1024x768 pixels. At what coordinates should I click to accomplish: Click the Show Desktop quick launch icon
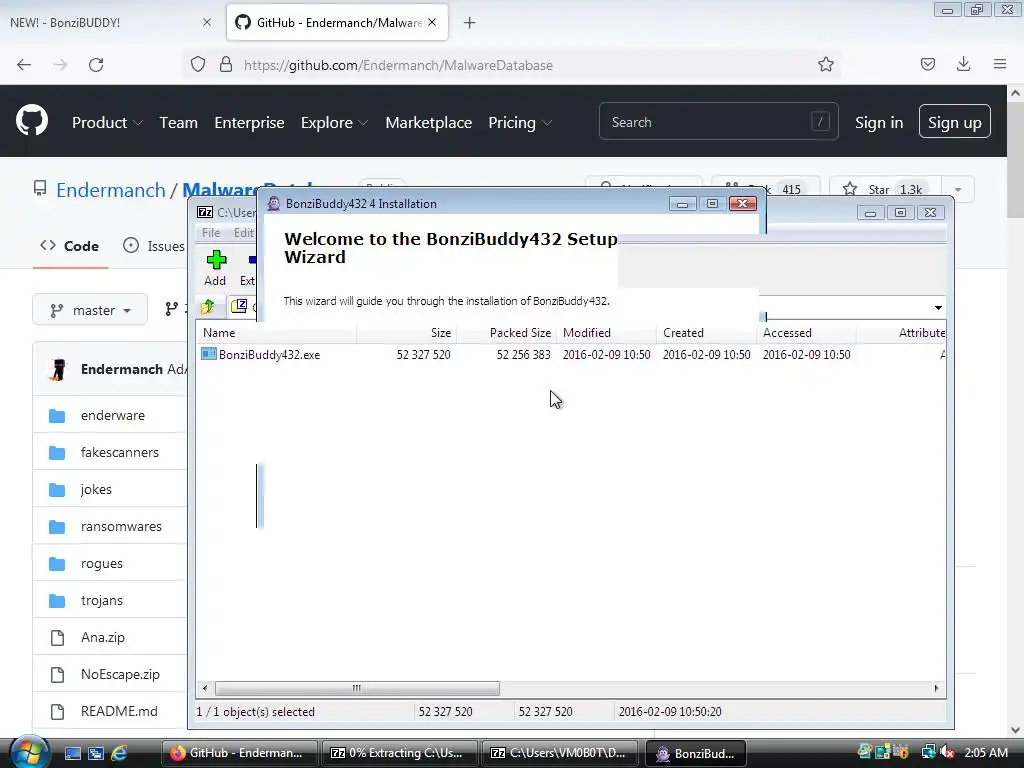tap(73, 753)
